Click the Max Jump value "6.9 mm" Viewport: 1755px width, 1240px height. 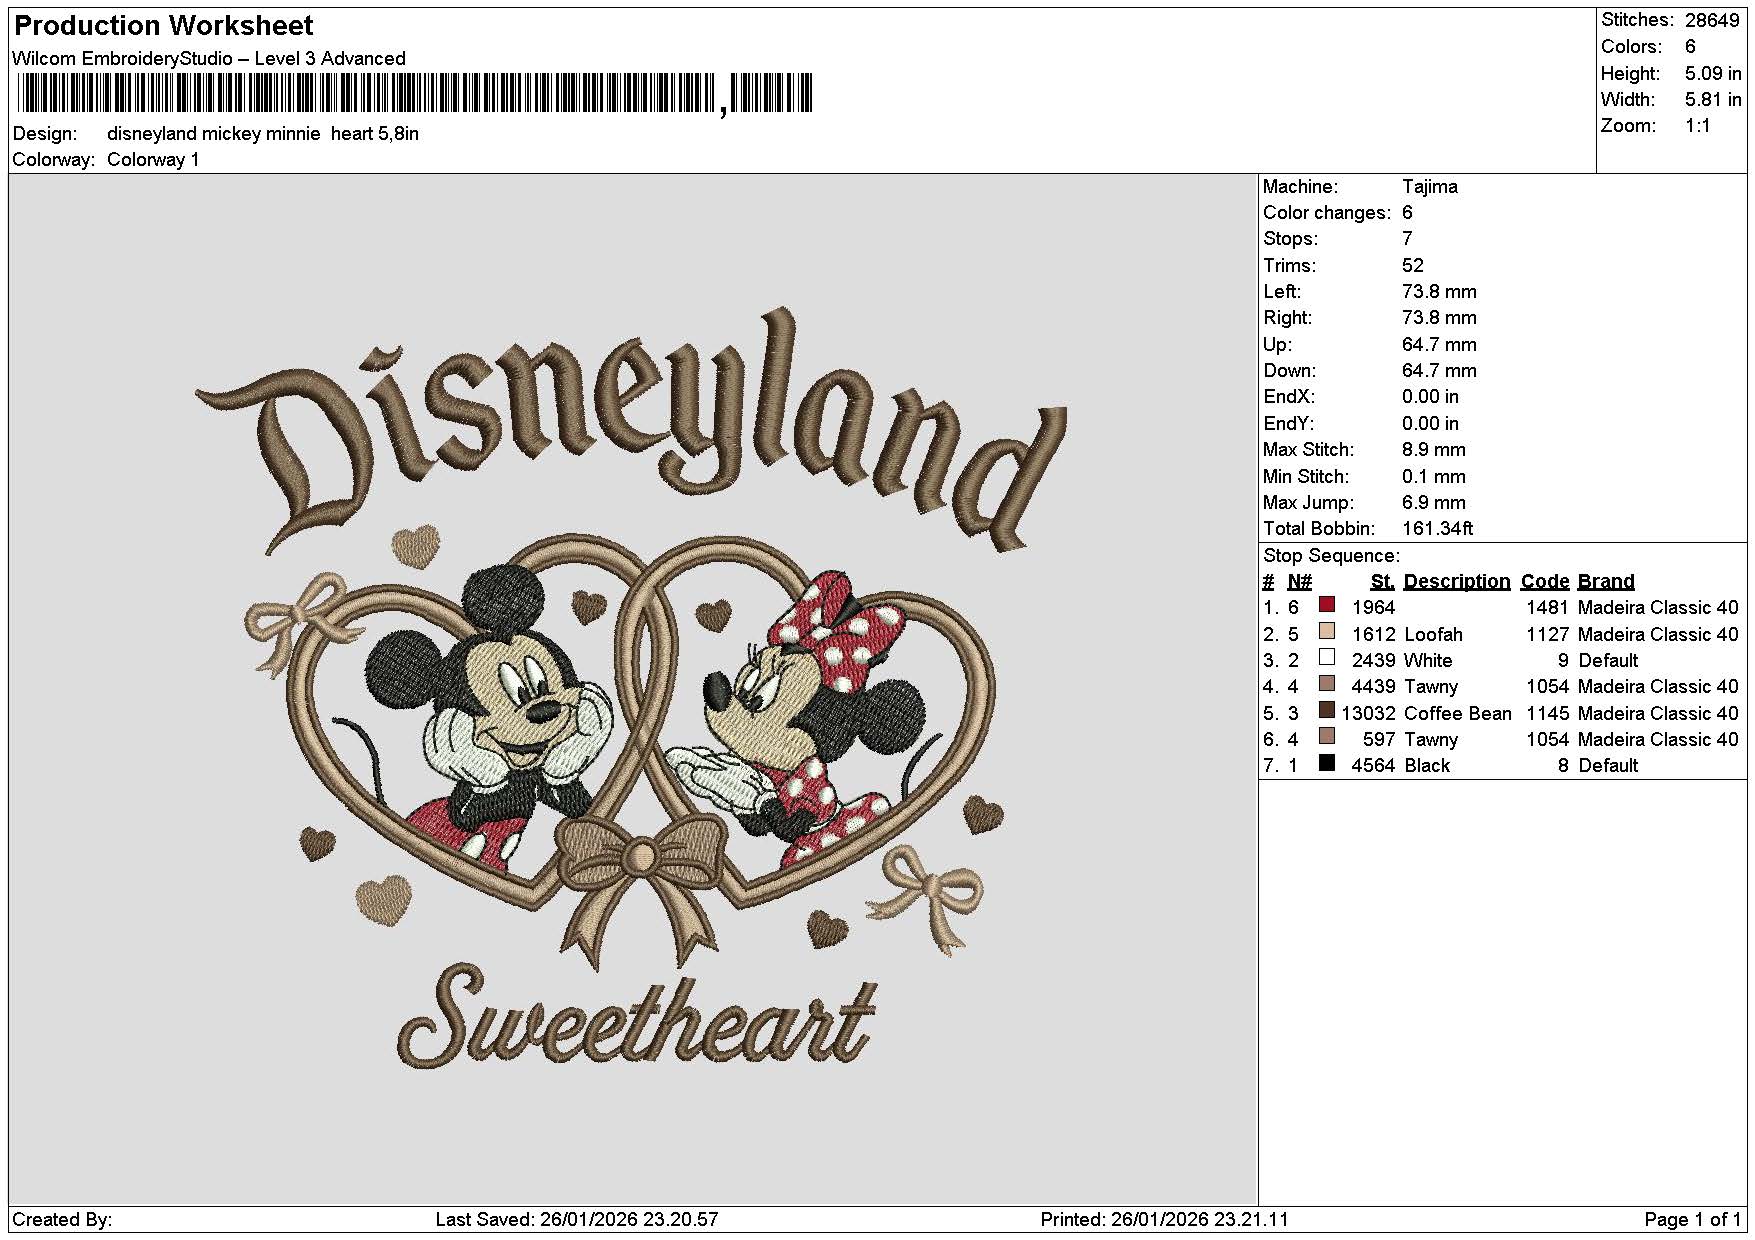[1434, 503]
